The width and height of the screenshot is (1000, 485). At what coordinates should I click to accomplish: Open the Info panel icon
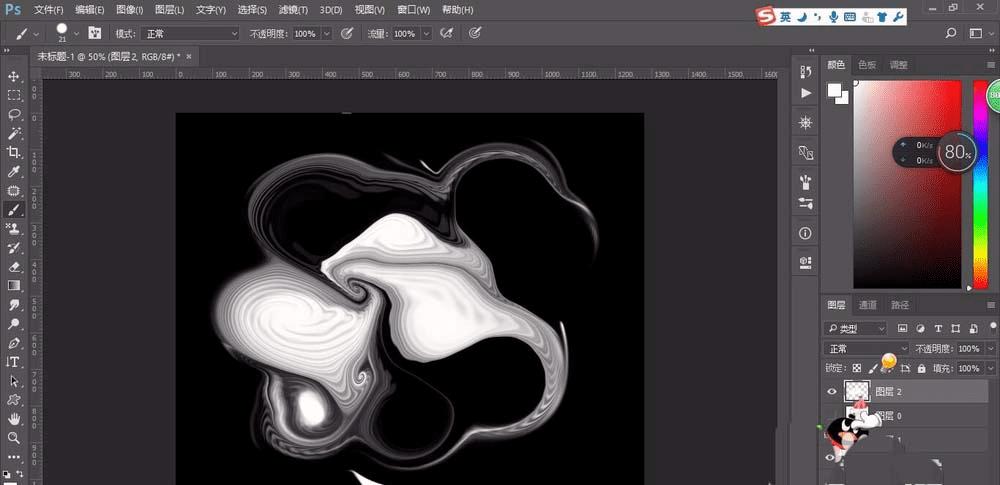(806, 233)
